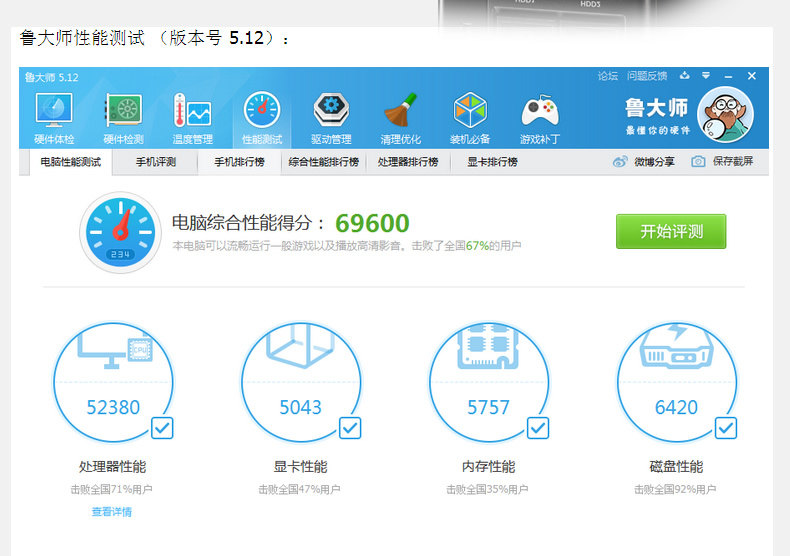Click the 击败全国35%用户 text
This screenshot has width=790, height=556.
pos(487,489)
